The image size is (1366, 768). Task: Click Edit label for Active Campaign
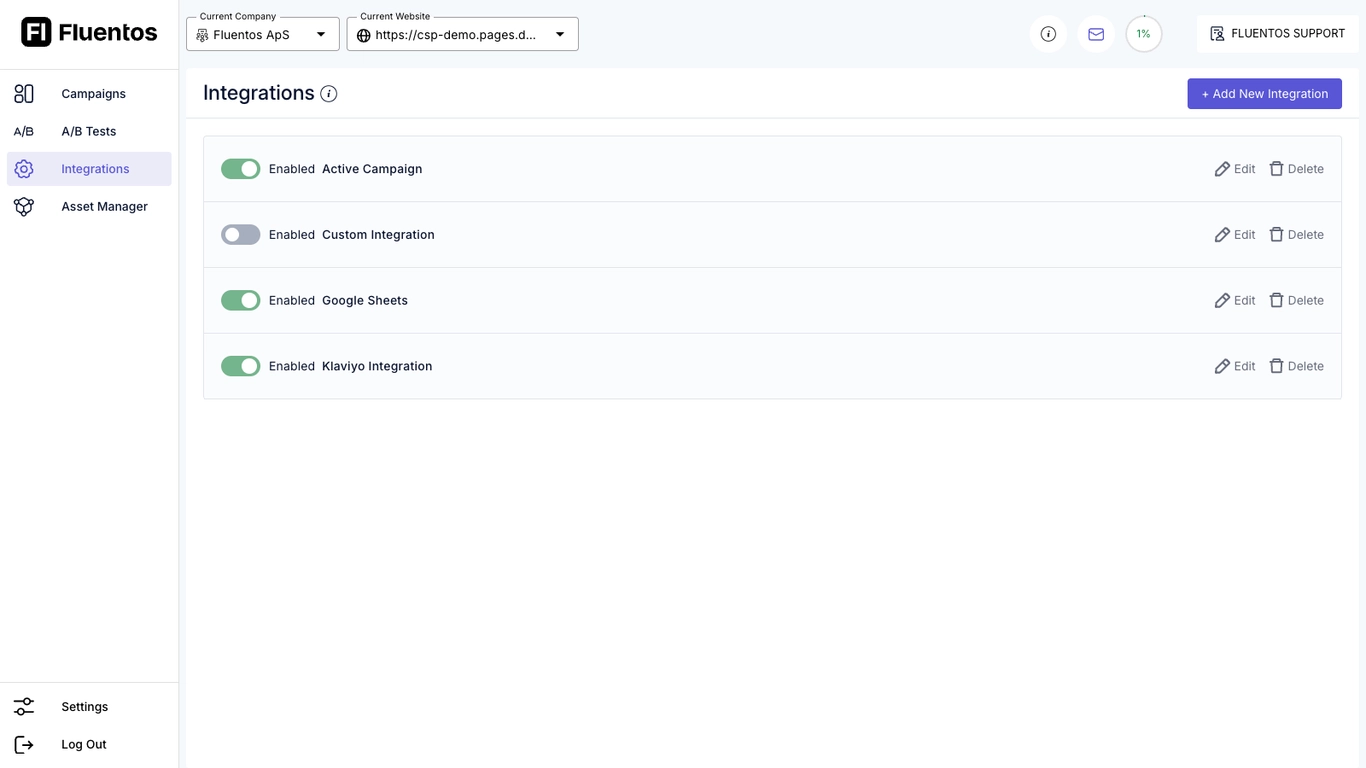[1245, 169]
